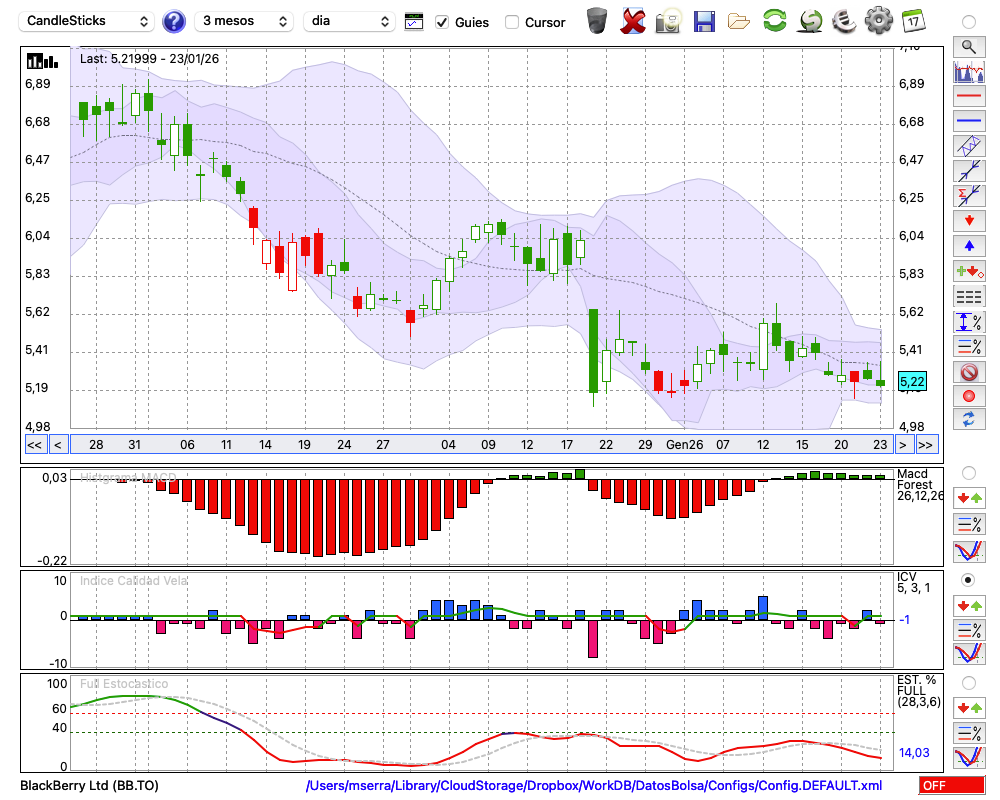
Task: Click the >> jump forward button
Action: pyautogui.click(x=927, y=445)
